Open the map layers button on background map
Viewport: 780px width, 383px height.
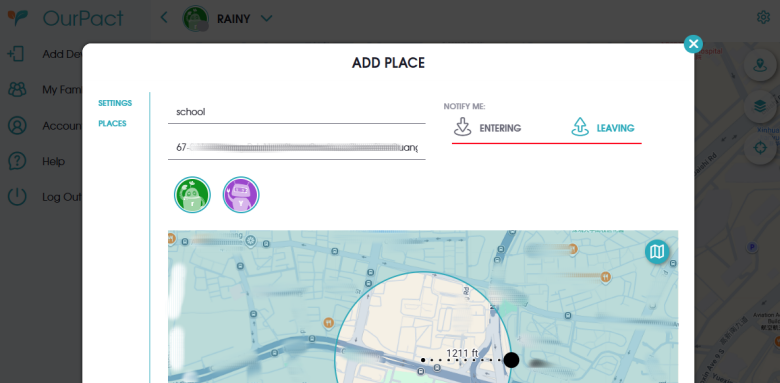[759, 106]
